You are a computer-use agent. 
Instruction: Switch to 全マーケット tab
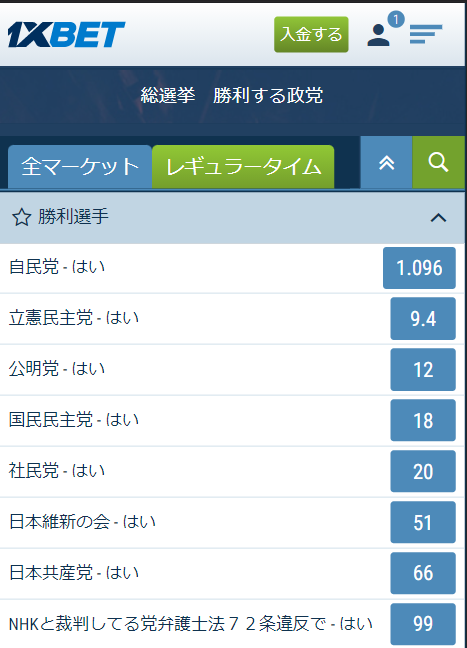[x=80, y=167]
